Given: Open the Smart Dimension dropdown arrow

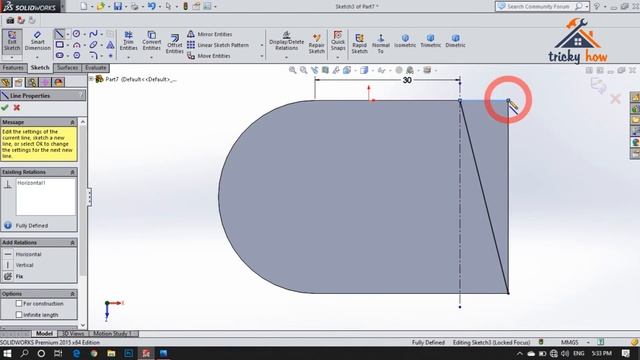Looking at the screenshot, I should 37,57.
